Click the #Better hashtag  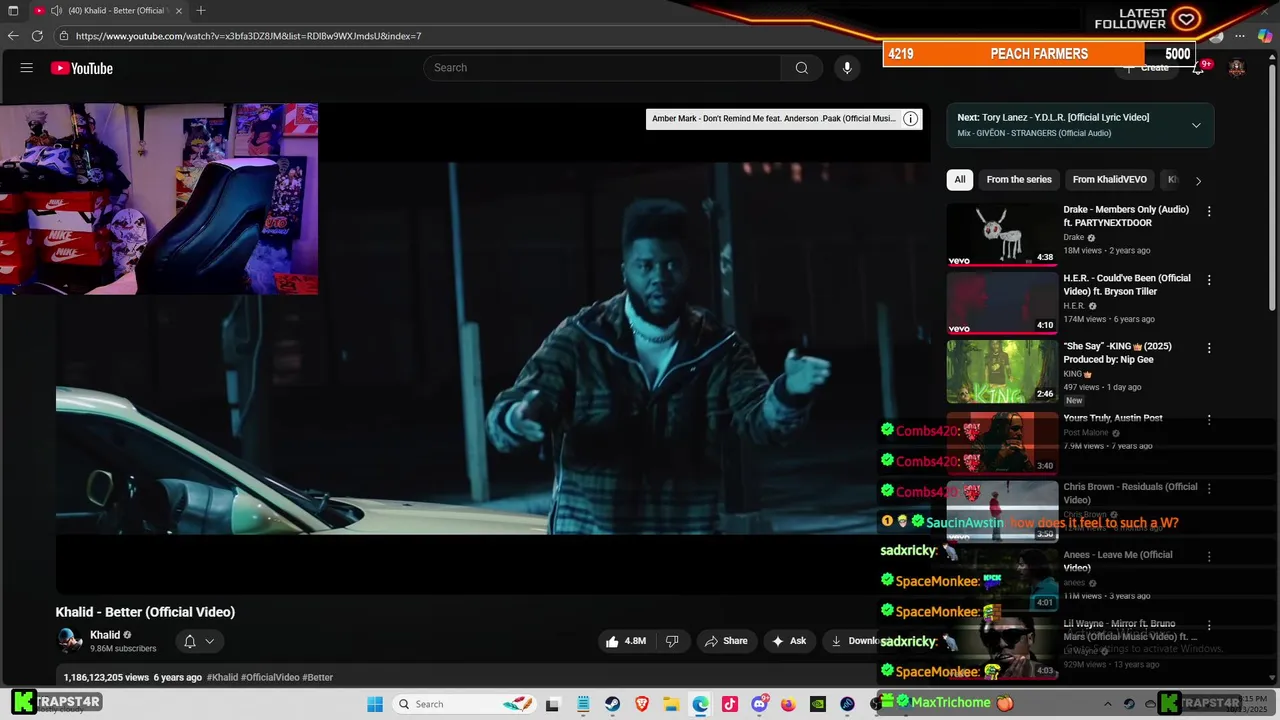318,677
